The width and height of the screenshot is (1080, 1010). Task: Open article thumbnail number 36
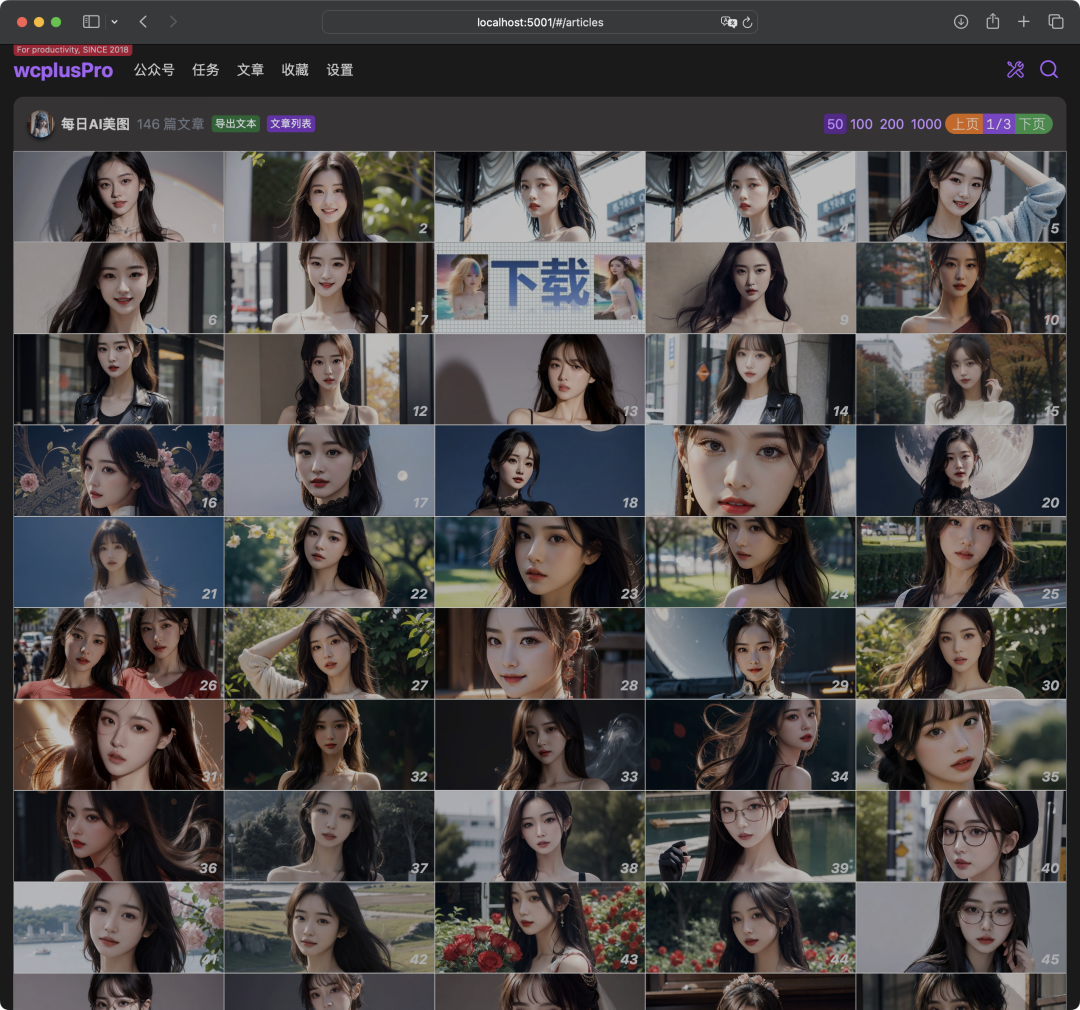click(x=118, y=836)
